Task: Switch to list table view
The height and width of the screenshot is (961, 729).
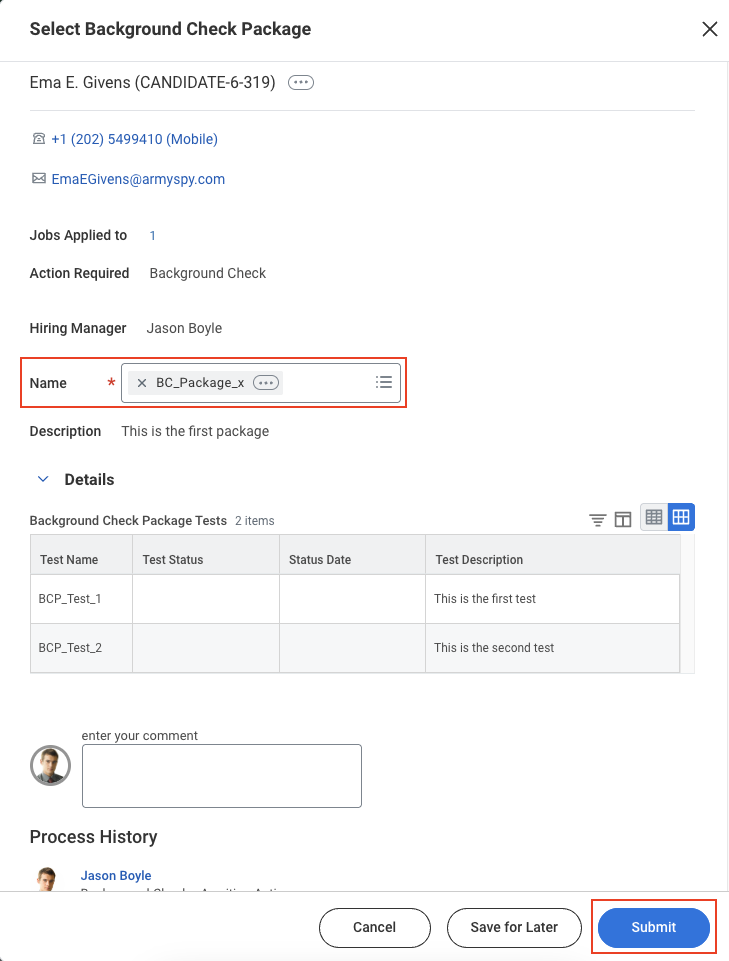Action: 654,517
